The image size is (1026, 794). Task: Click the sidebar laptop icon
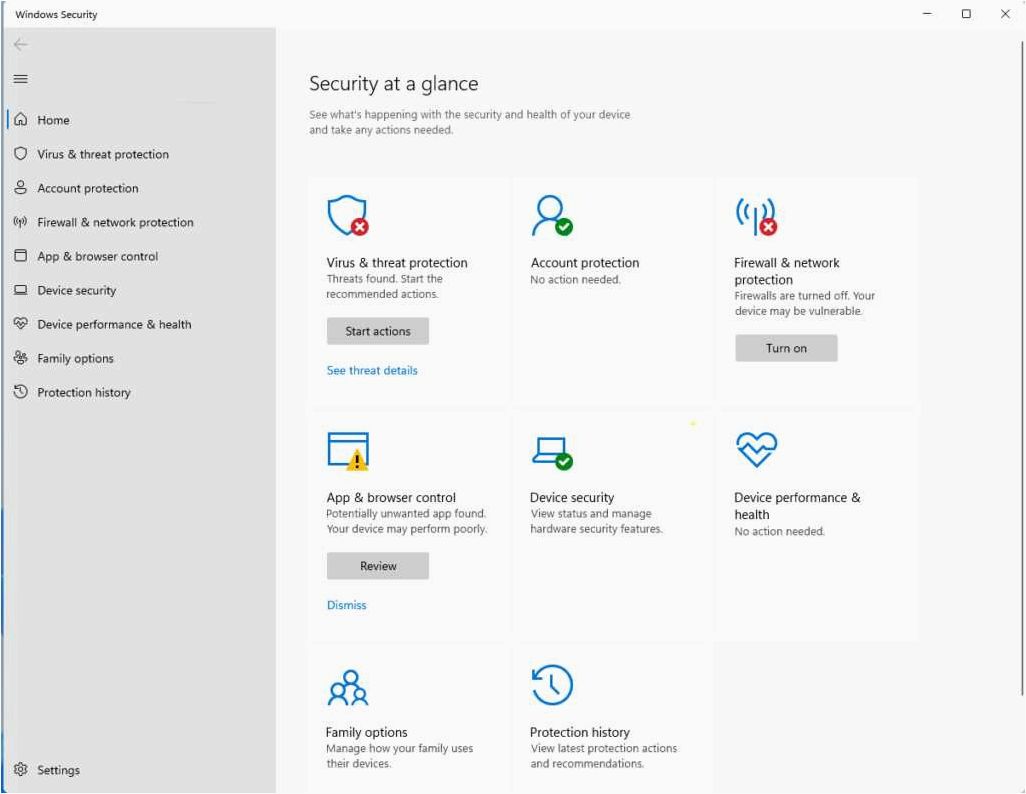click(21, 290)
